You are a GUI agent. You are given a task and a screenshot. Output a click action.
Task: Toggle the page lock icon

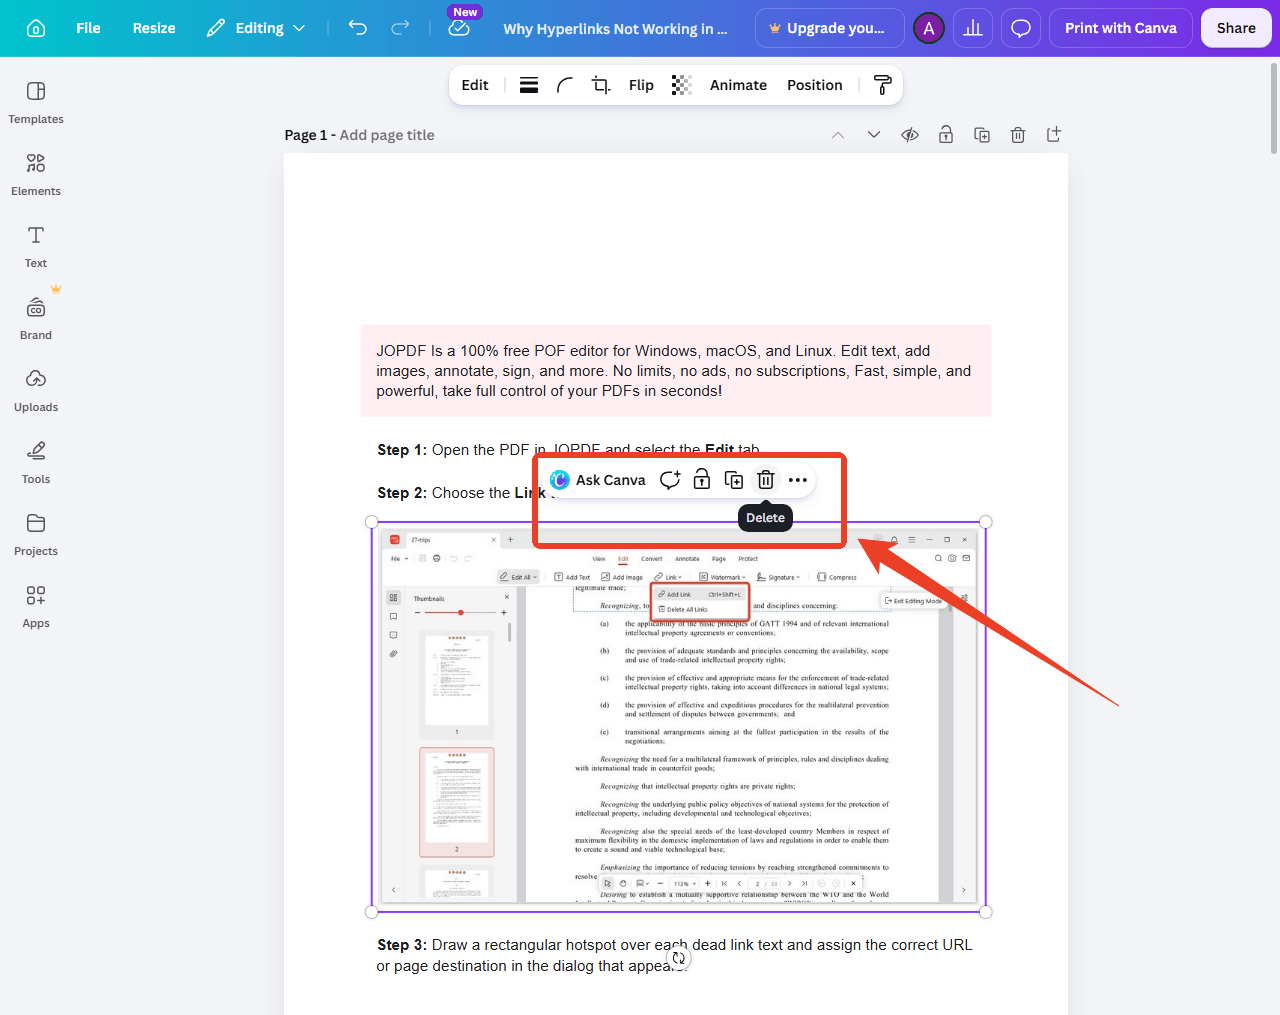tap(945, 135)
